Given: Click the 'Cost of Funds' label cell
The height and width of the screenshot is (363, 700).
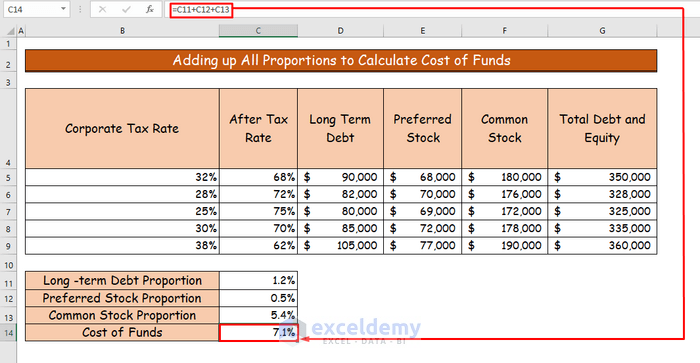Looking at the screenshot, I should click(x=122, y=333).
